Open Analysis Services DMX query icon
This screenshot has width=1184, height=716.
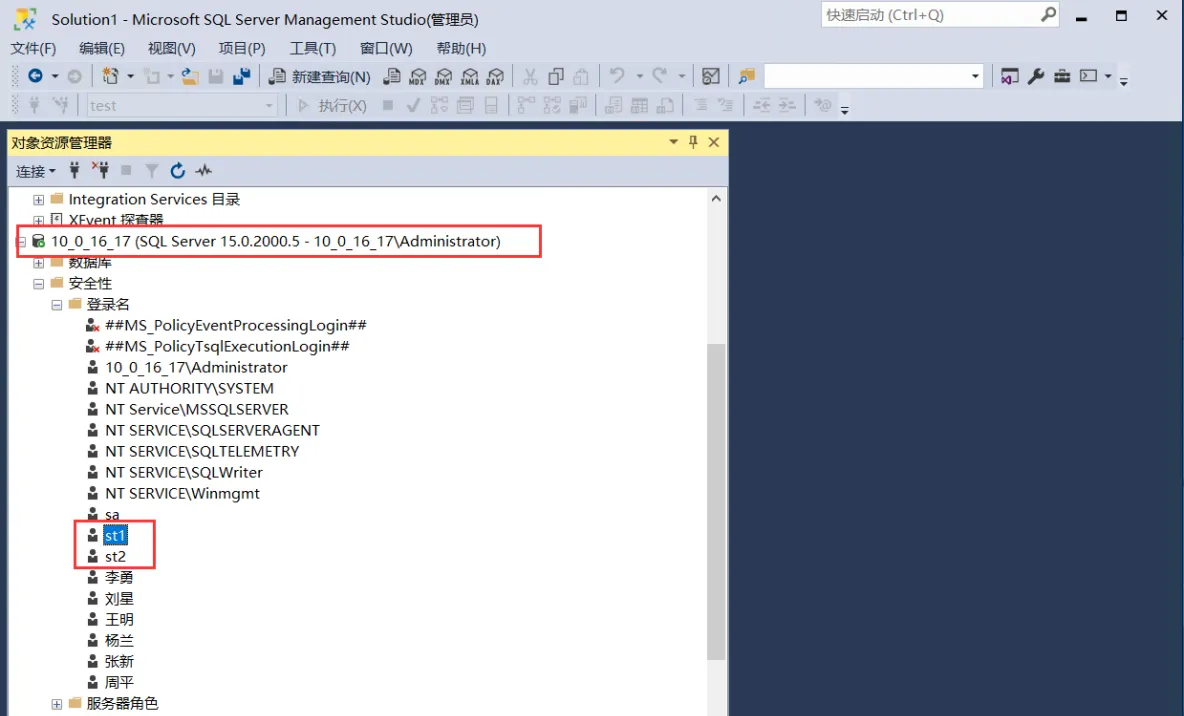pyautogui.click(x=443, y=76)
